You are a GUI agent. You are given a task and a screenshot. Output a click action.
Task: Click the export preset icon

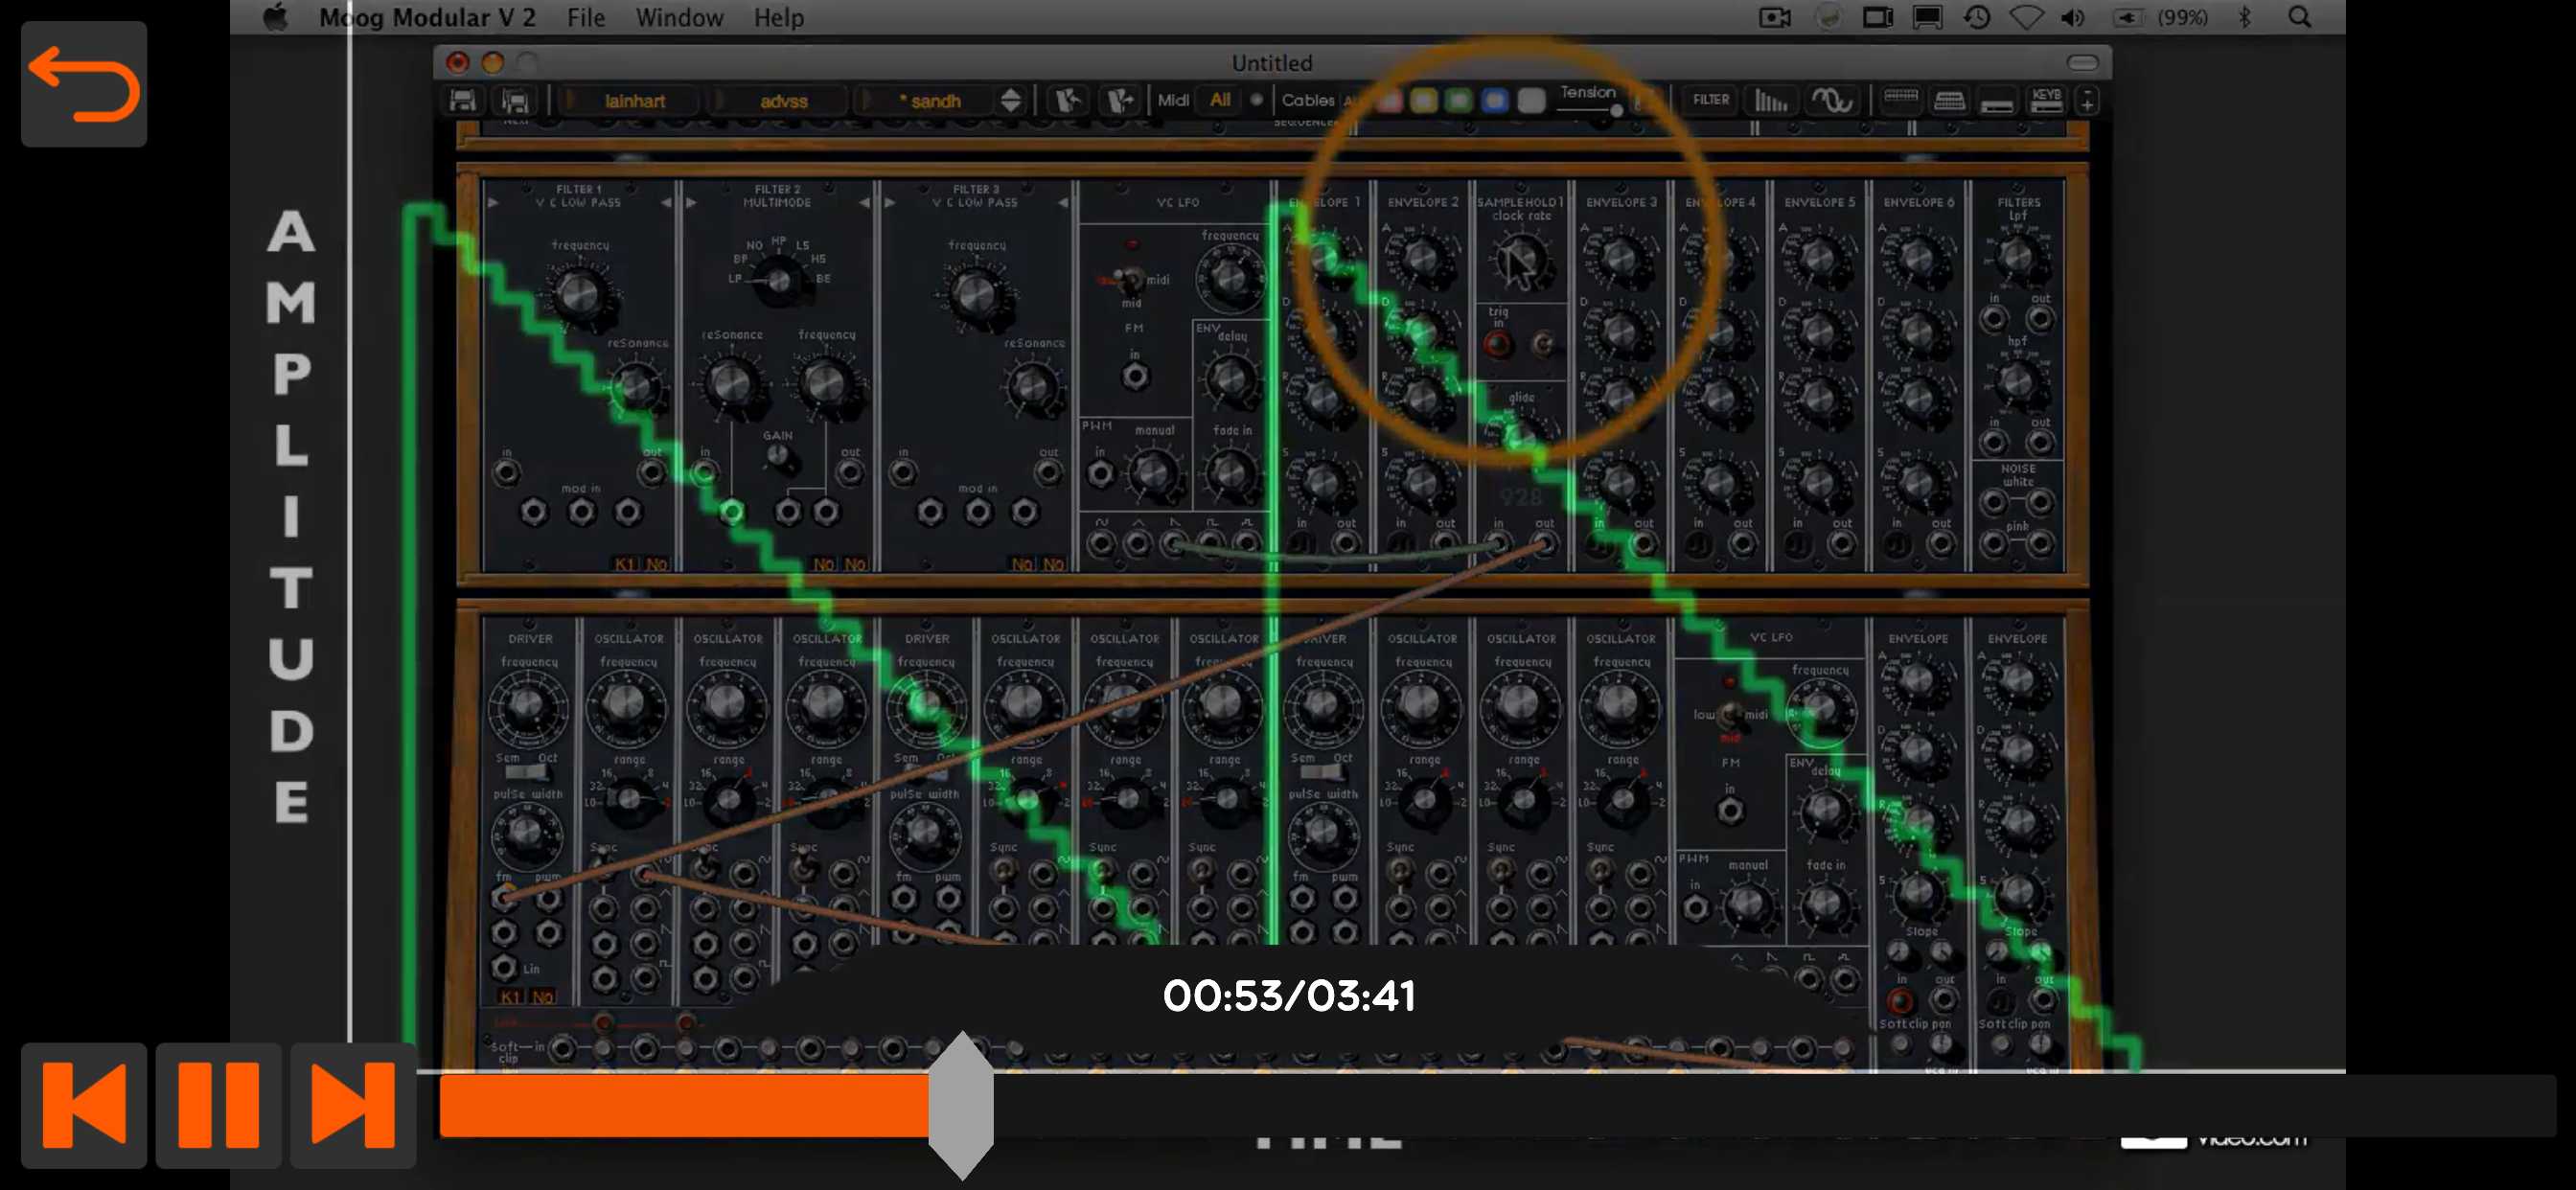(1120, 100)
